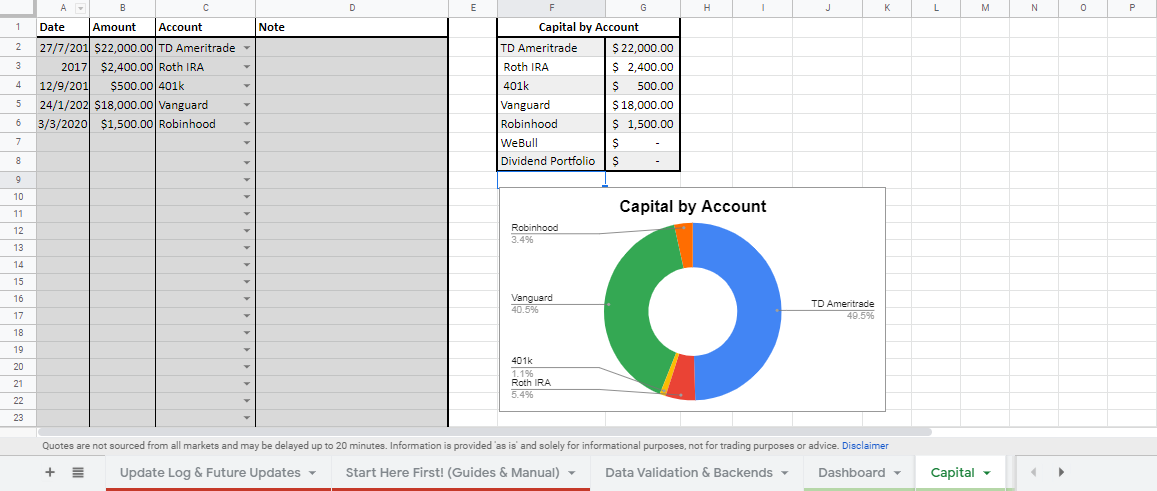Select the Capital by Account table header
The height and width of the screenshot is (491, 1157).
point(589,27)
